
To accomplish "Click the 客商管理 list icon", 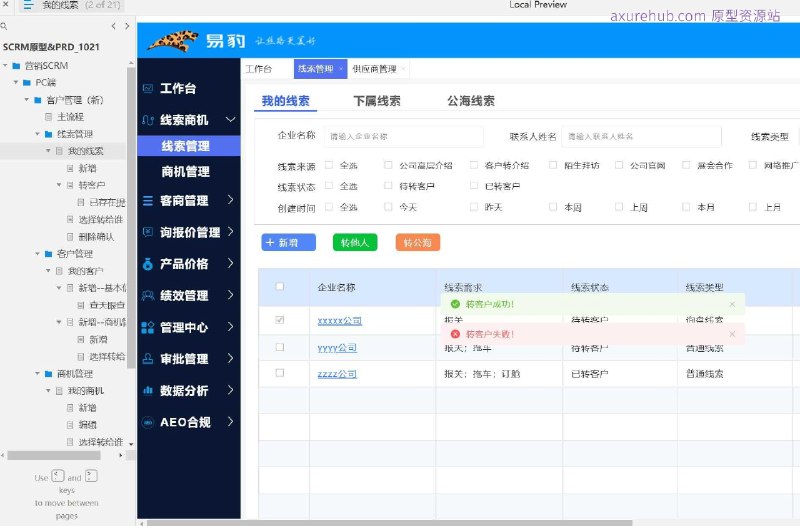I will click(x=148, y=201).
